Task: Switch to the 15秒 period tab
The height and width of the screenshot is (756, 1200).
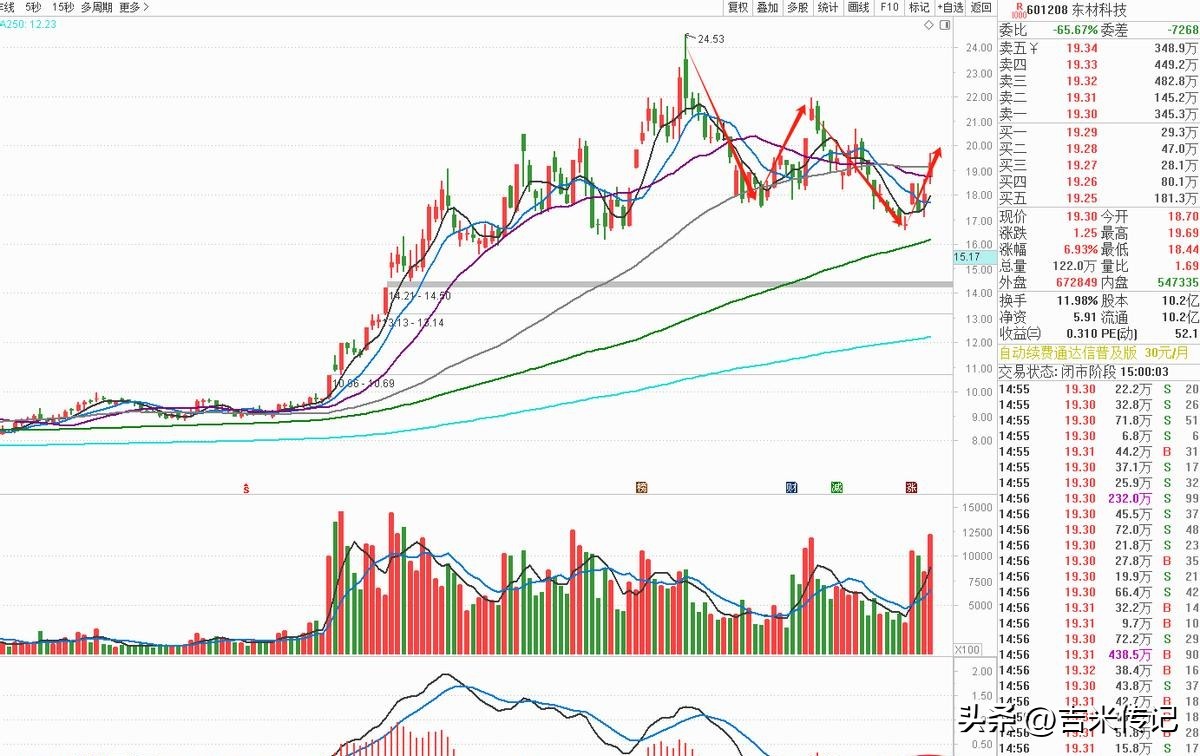Action: pos(63,7)
